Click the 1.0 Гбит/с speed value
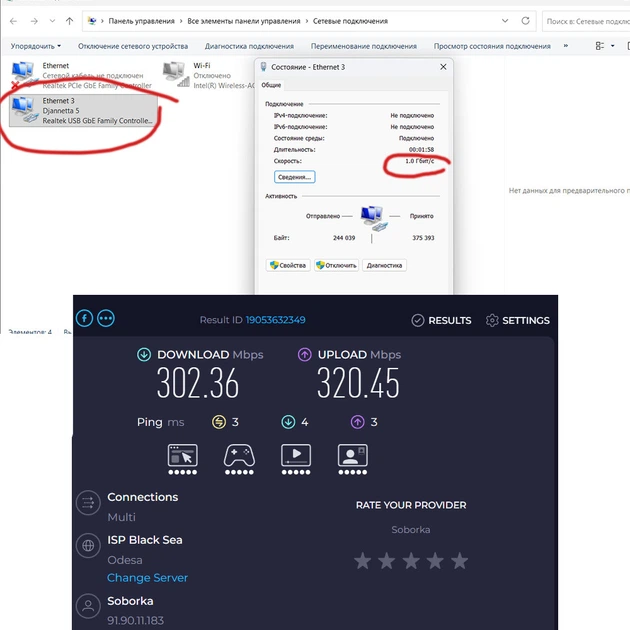The image size is (630, 630). (x=419, y=161)
